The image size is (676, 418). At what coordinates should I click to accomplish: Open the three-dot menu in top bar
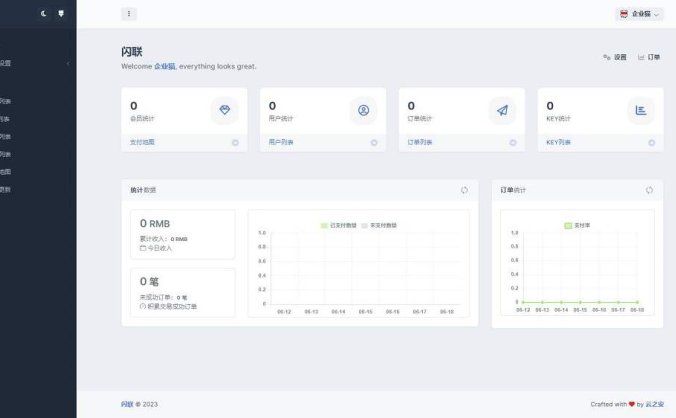pos(129,14)
